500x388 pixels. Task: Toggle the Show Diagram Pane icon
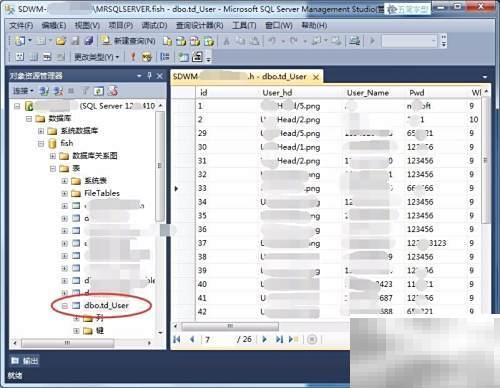[20, 57]
